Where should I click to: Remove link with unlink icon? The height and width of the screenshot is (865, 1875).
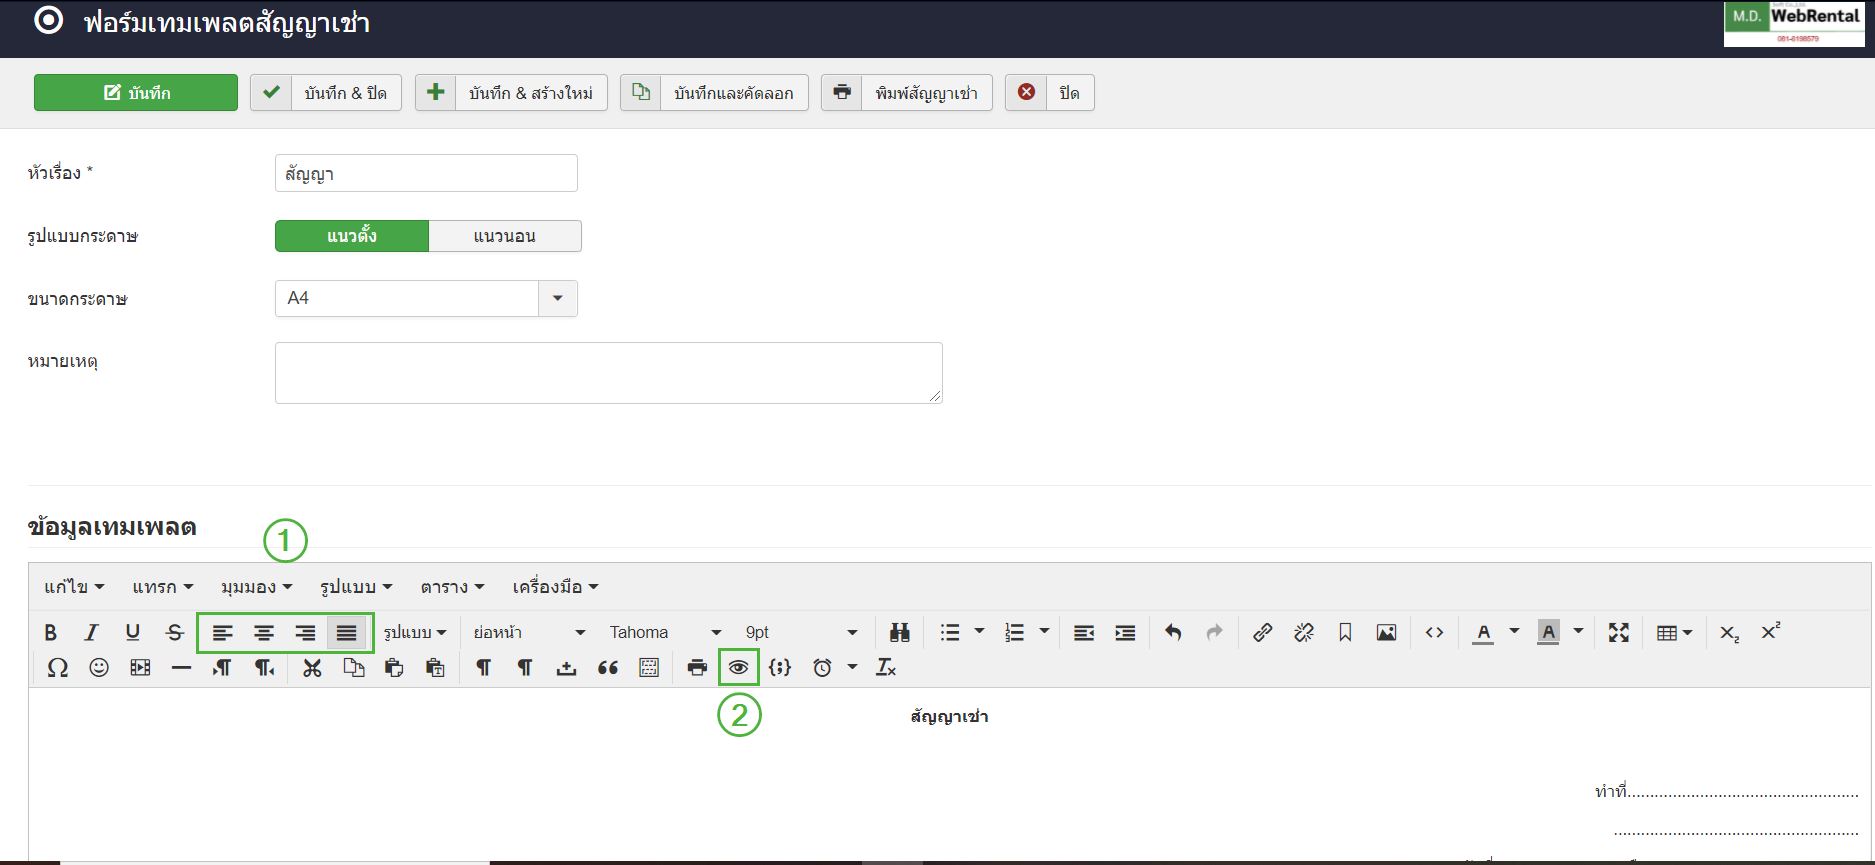point(1304,632)
